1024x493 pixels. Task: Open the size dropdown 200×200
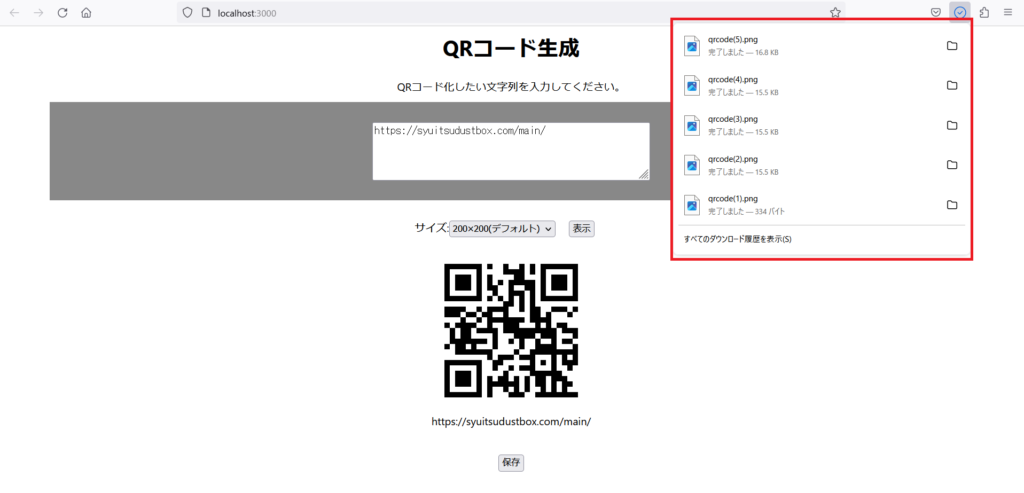pyautogui.click(x=502, y=229)
